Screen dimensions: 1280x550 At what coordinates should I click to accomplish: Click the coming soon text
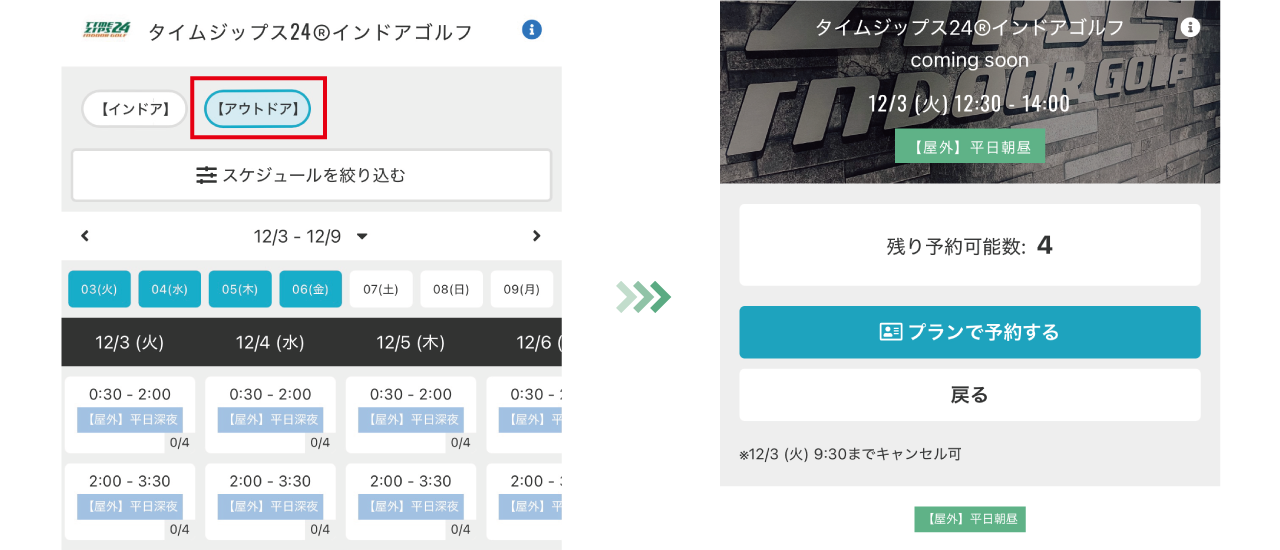(x=969, y=60)
